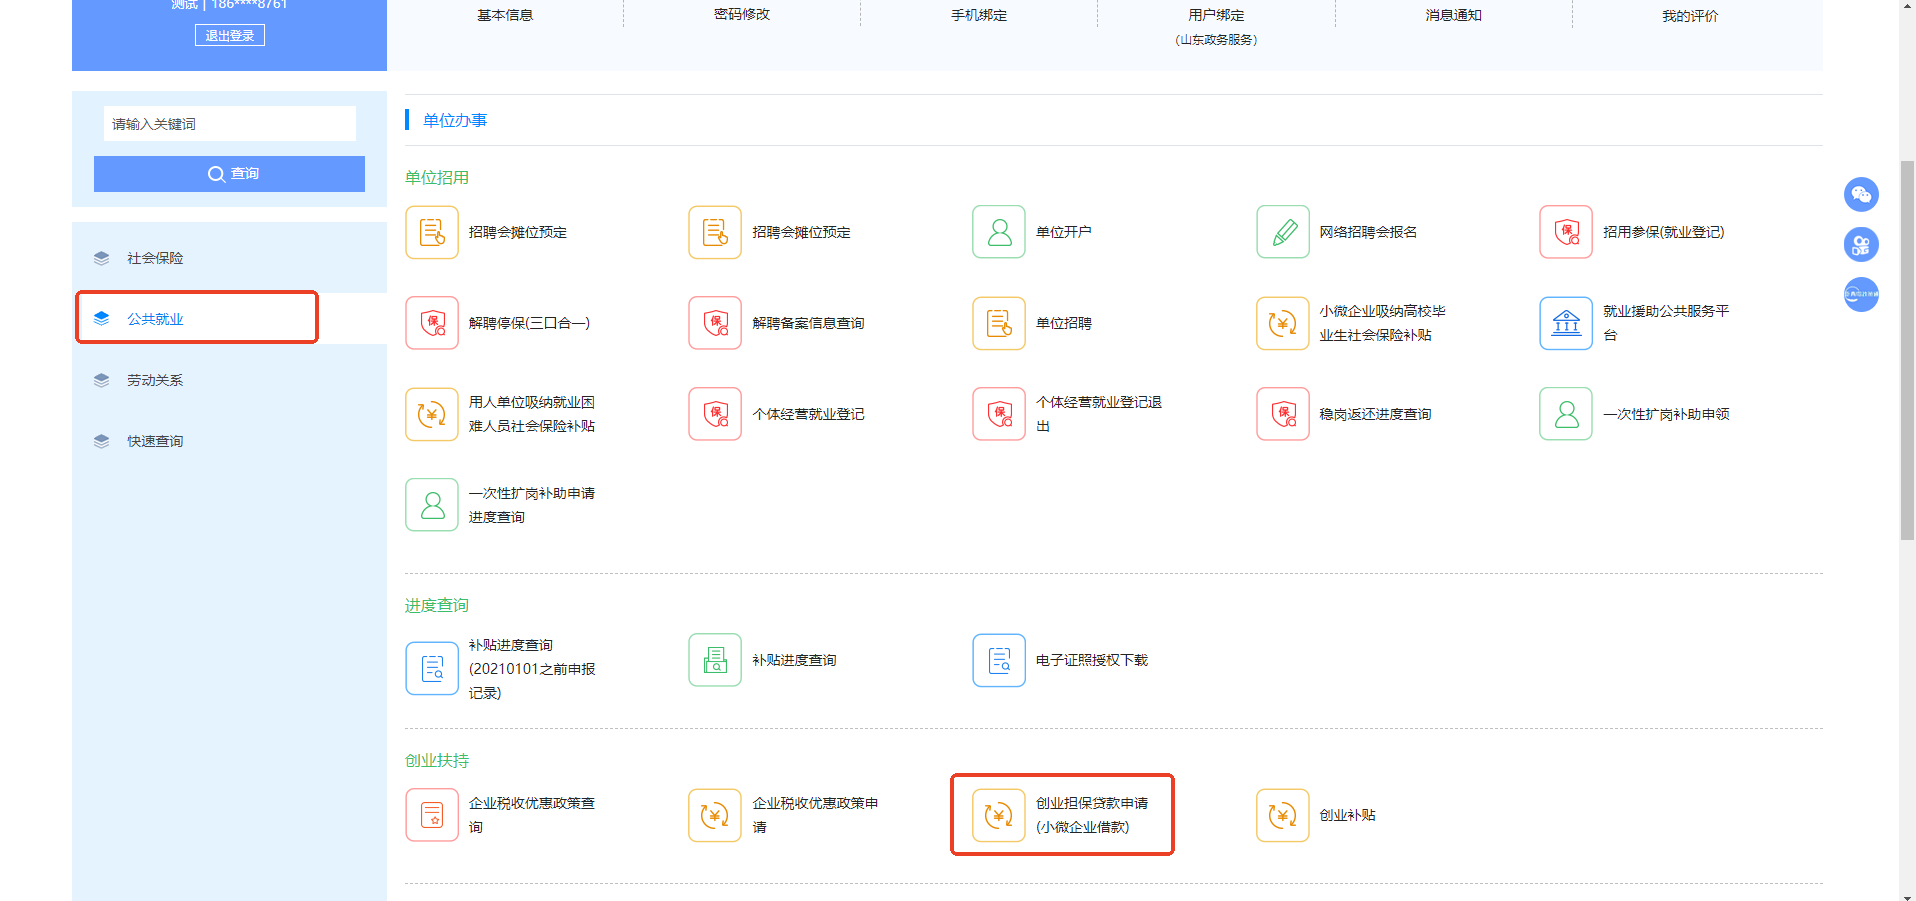The height and width of the screenshot is (901, 1916).
Task: Select 社会保险 in the left sidebar
Action: [x=155, y=258]
